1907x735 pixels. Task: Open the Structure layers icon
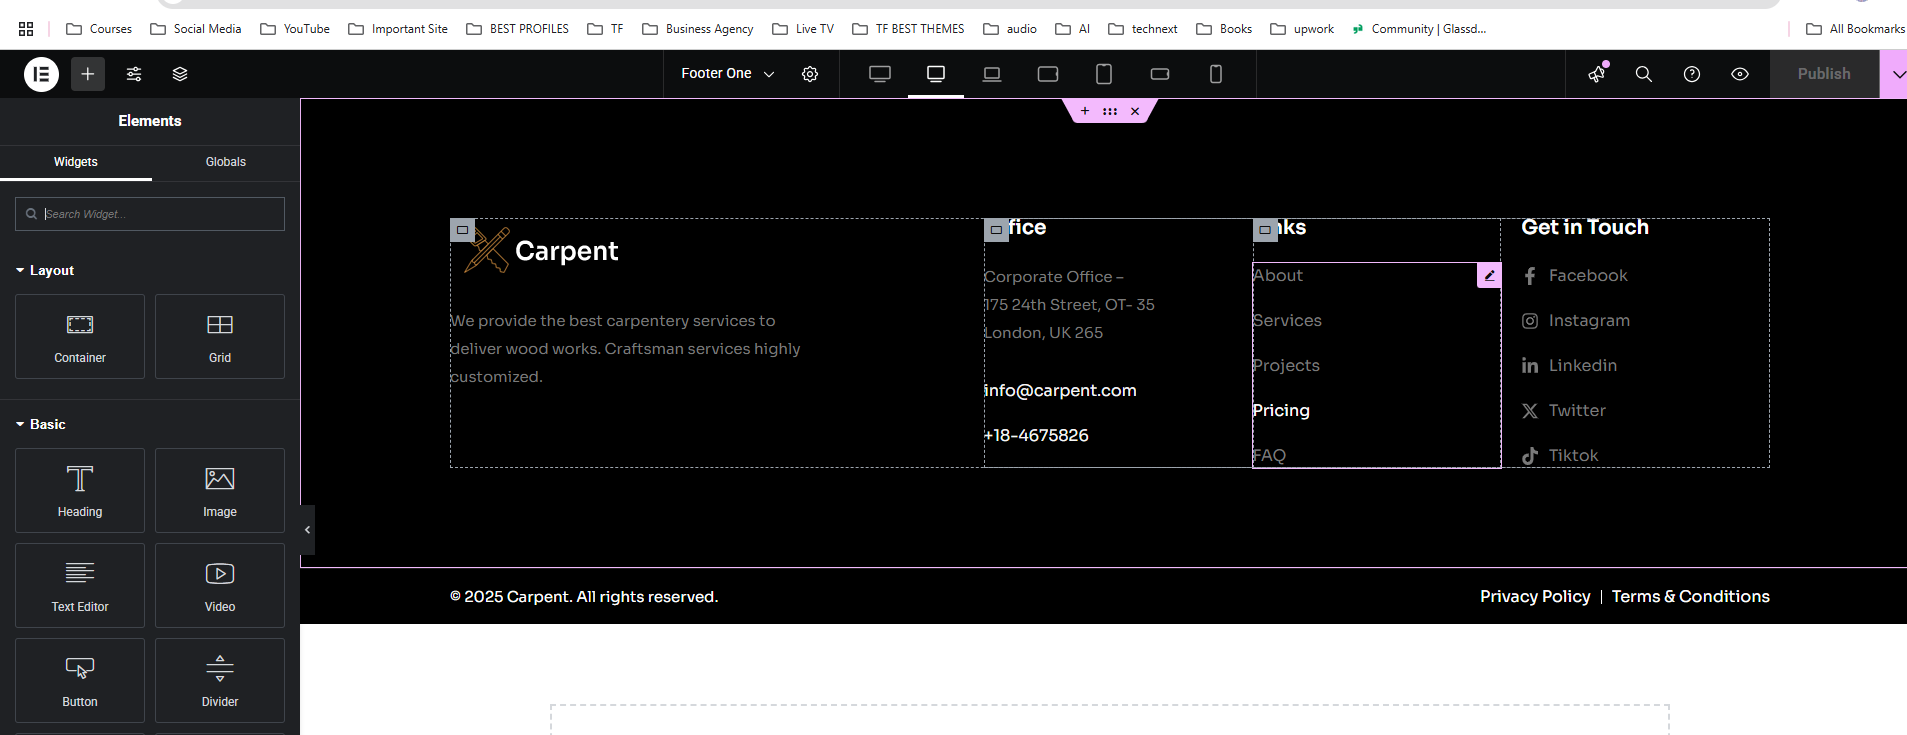tap(180, 74)
